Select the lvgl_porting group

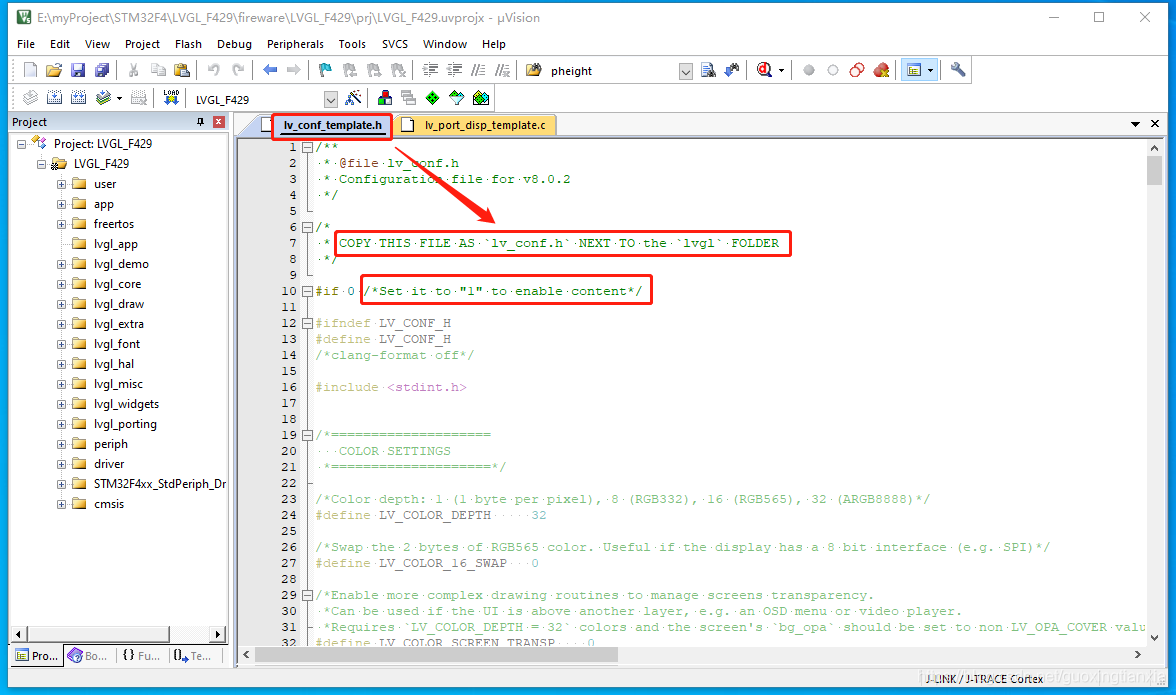click(125, 424)
